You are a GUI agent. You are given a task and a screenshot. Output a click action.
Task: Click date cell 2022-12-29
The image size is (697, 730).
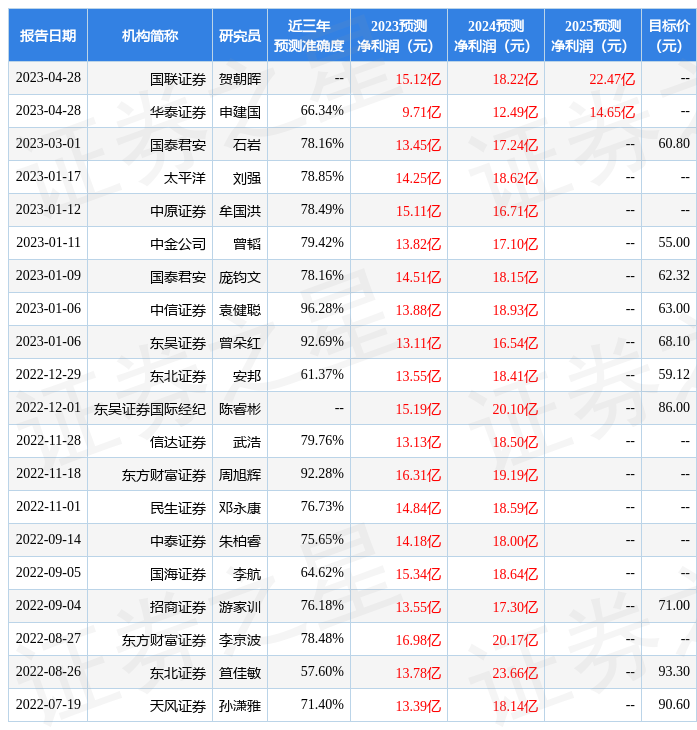coord(48,375)
